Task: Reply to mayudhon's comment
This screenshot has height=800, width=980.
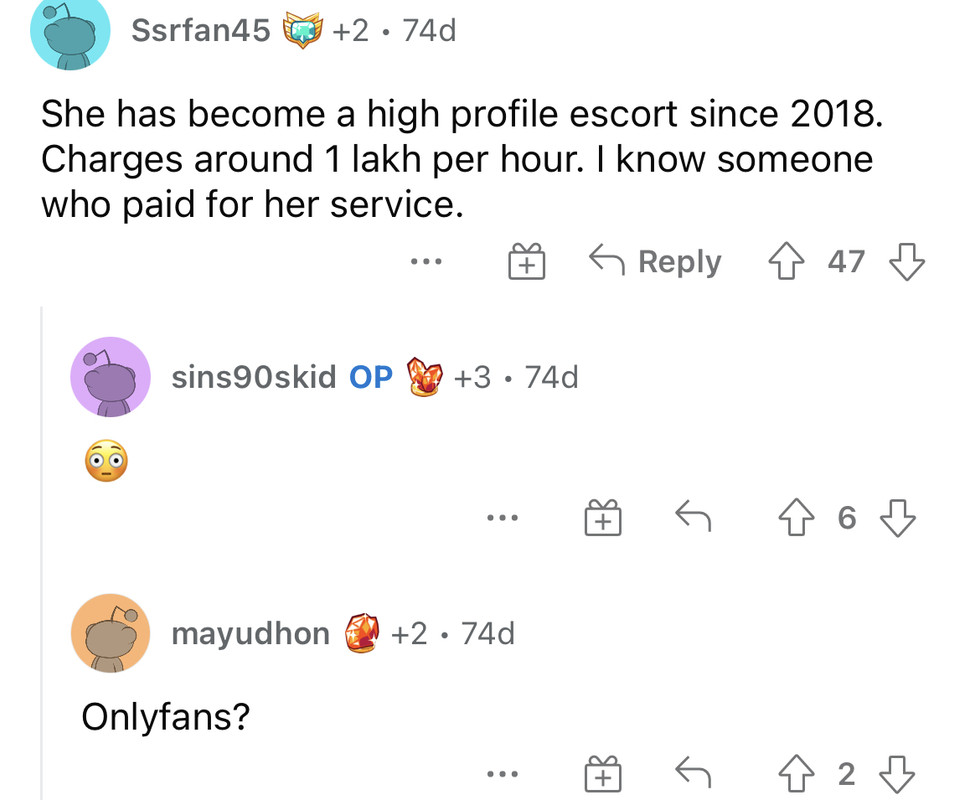Action: tap(692, 773)
